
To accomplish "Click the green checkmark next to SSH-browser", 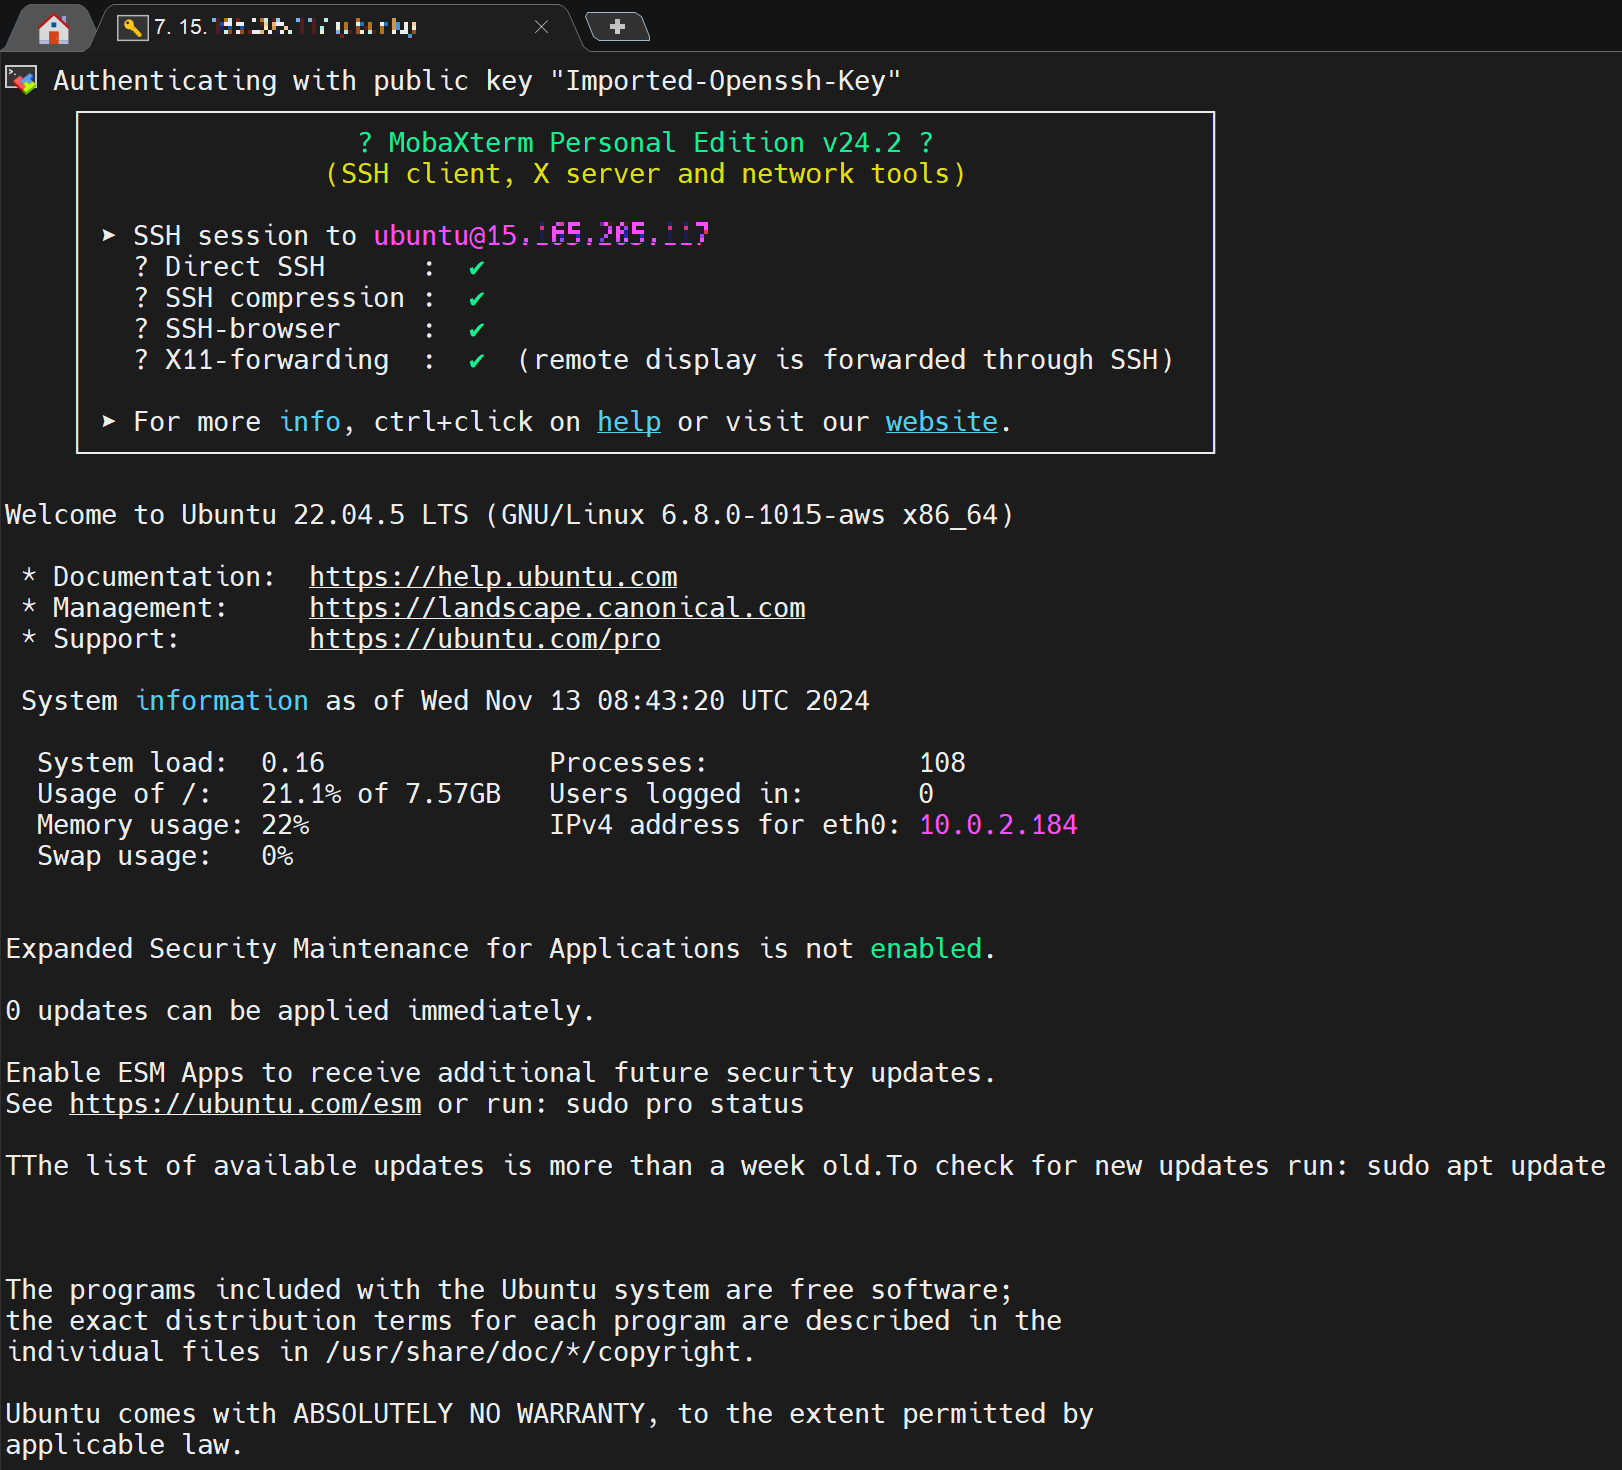I will click(x=477, y=330).
